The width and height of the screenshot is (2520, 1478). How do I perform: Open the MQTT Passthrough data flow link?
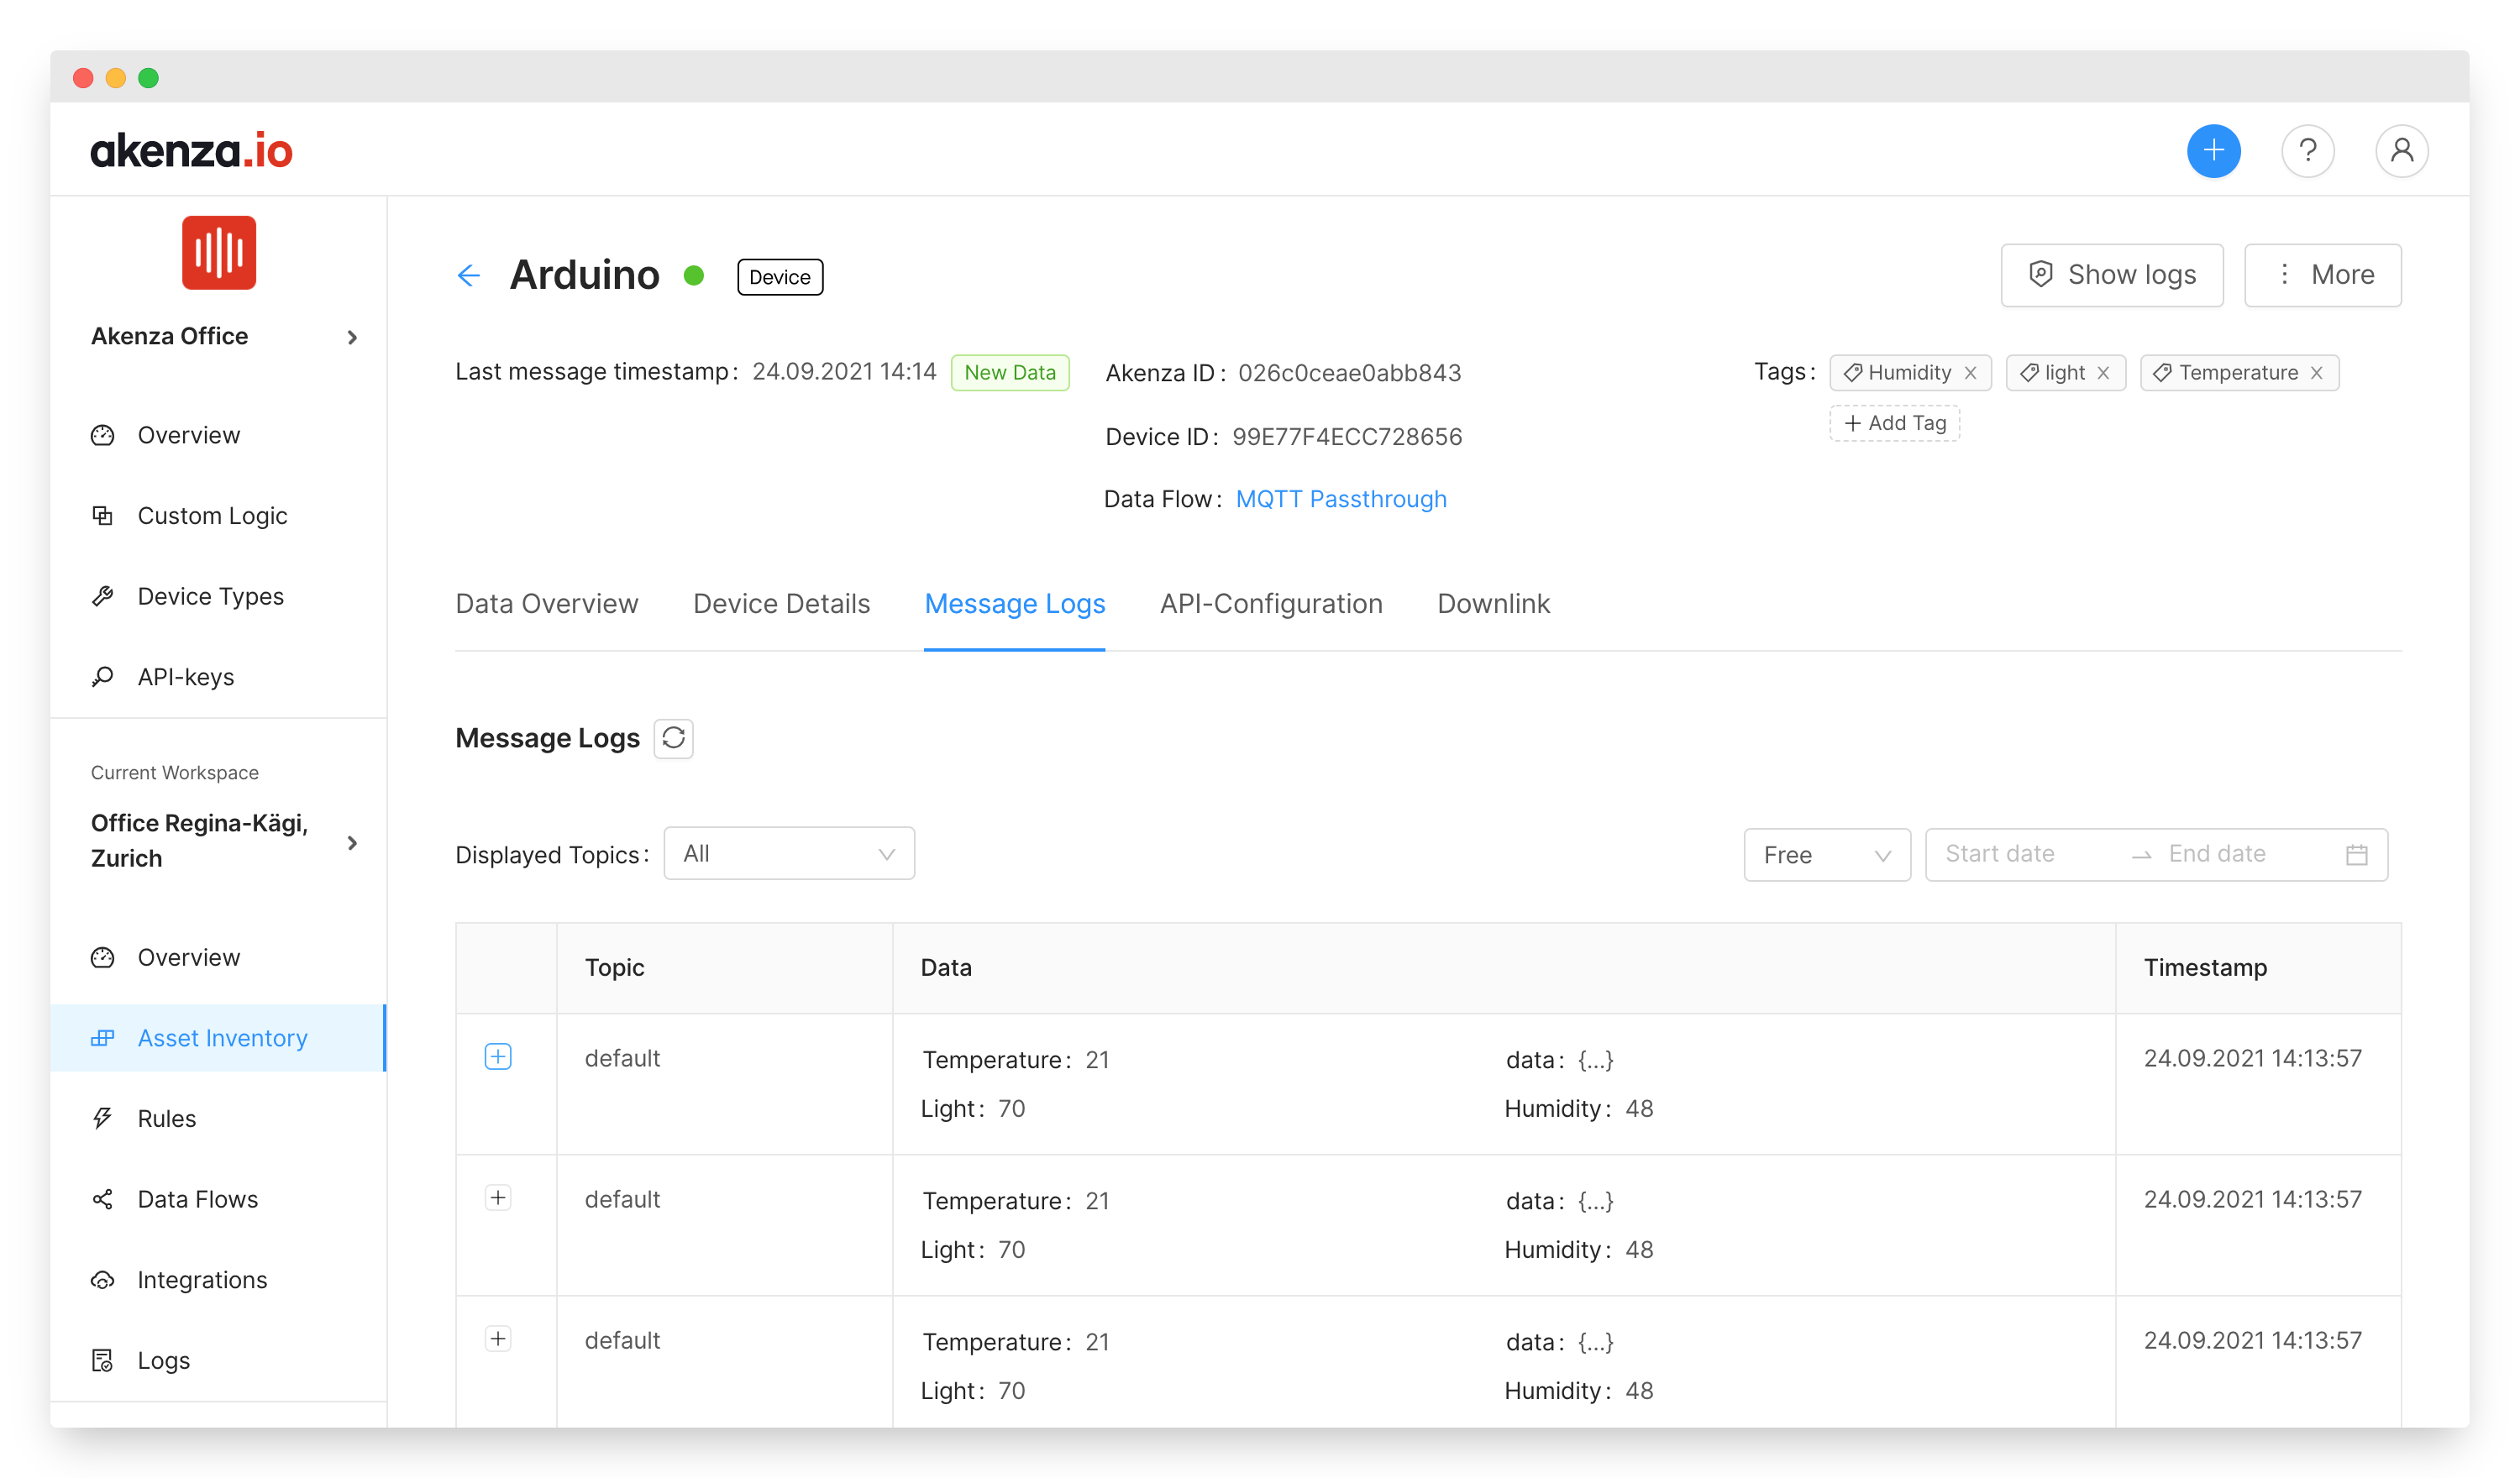coord(1341,499)
